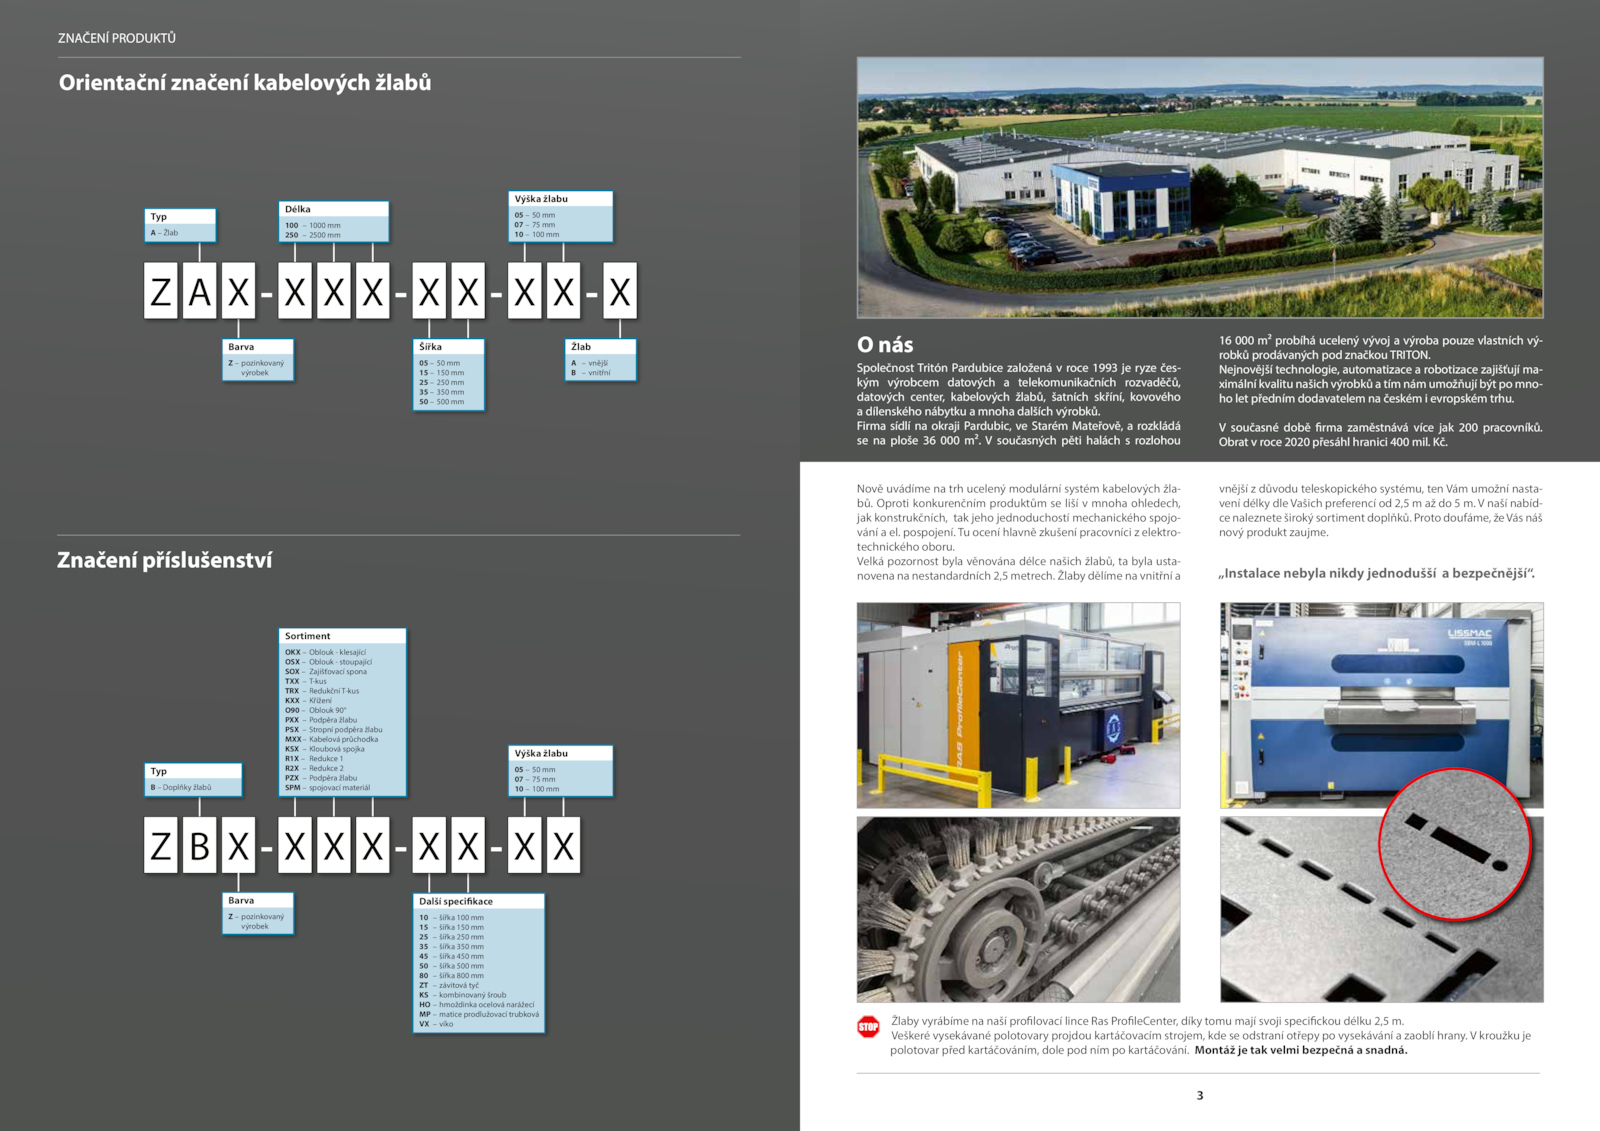Click the red STOP sign icon
1600x1131 pixels.
click(x=868, y=1027)
